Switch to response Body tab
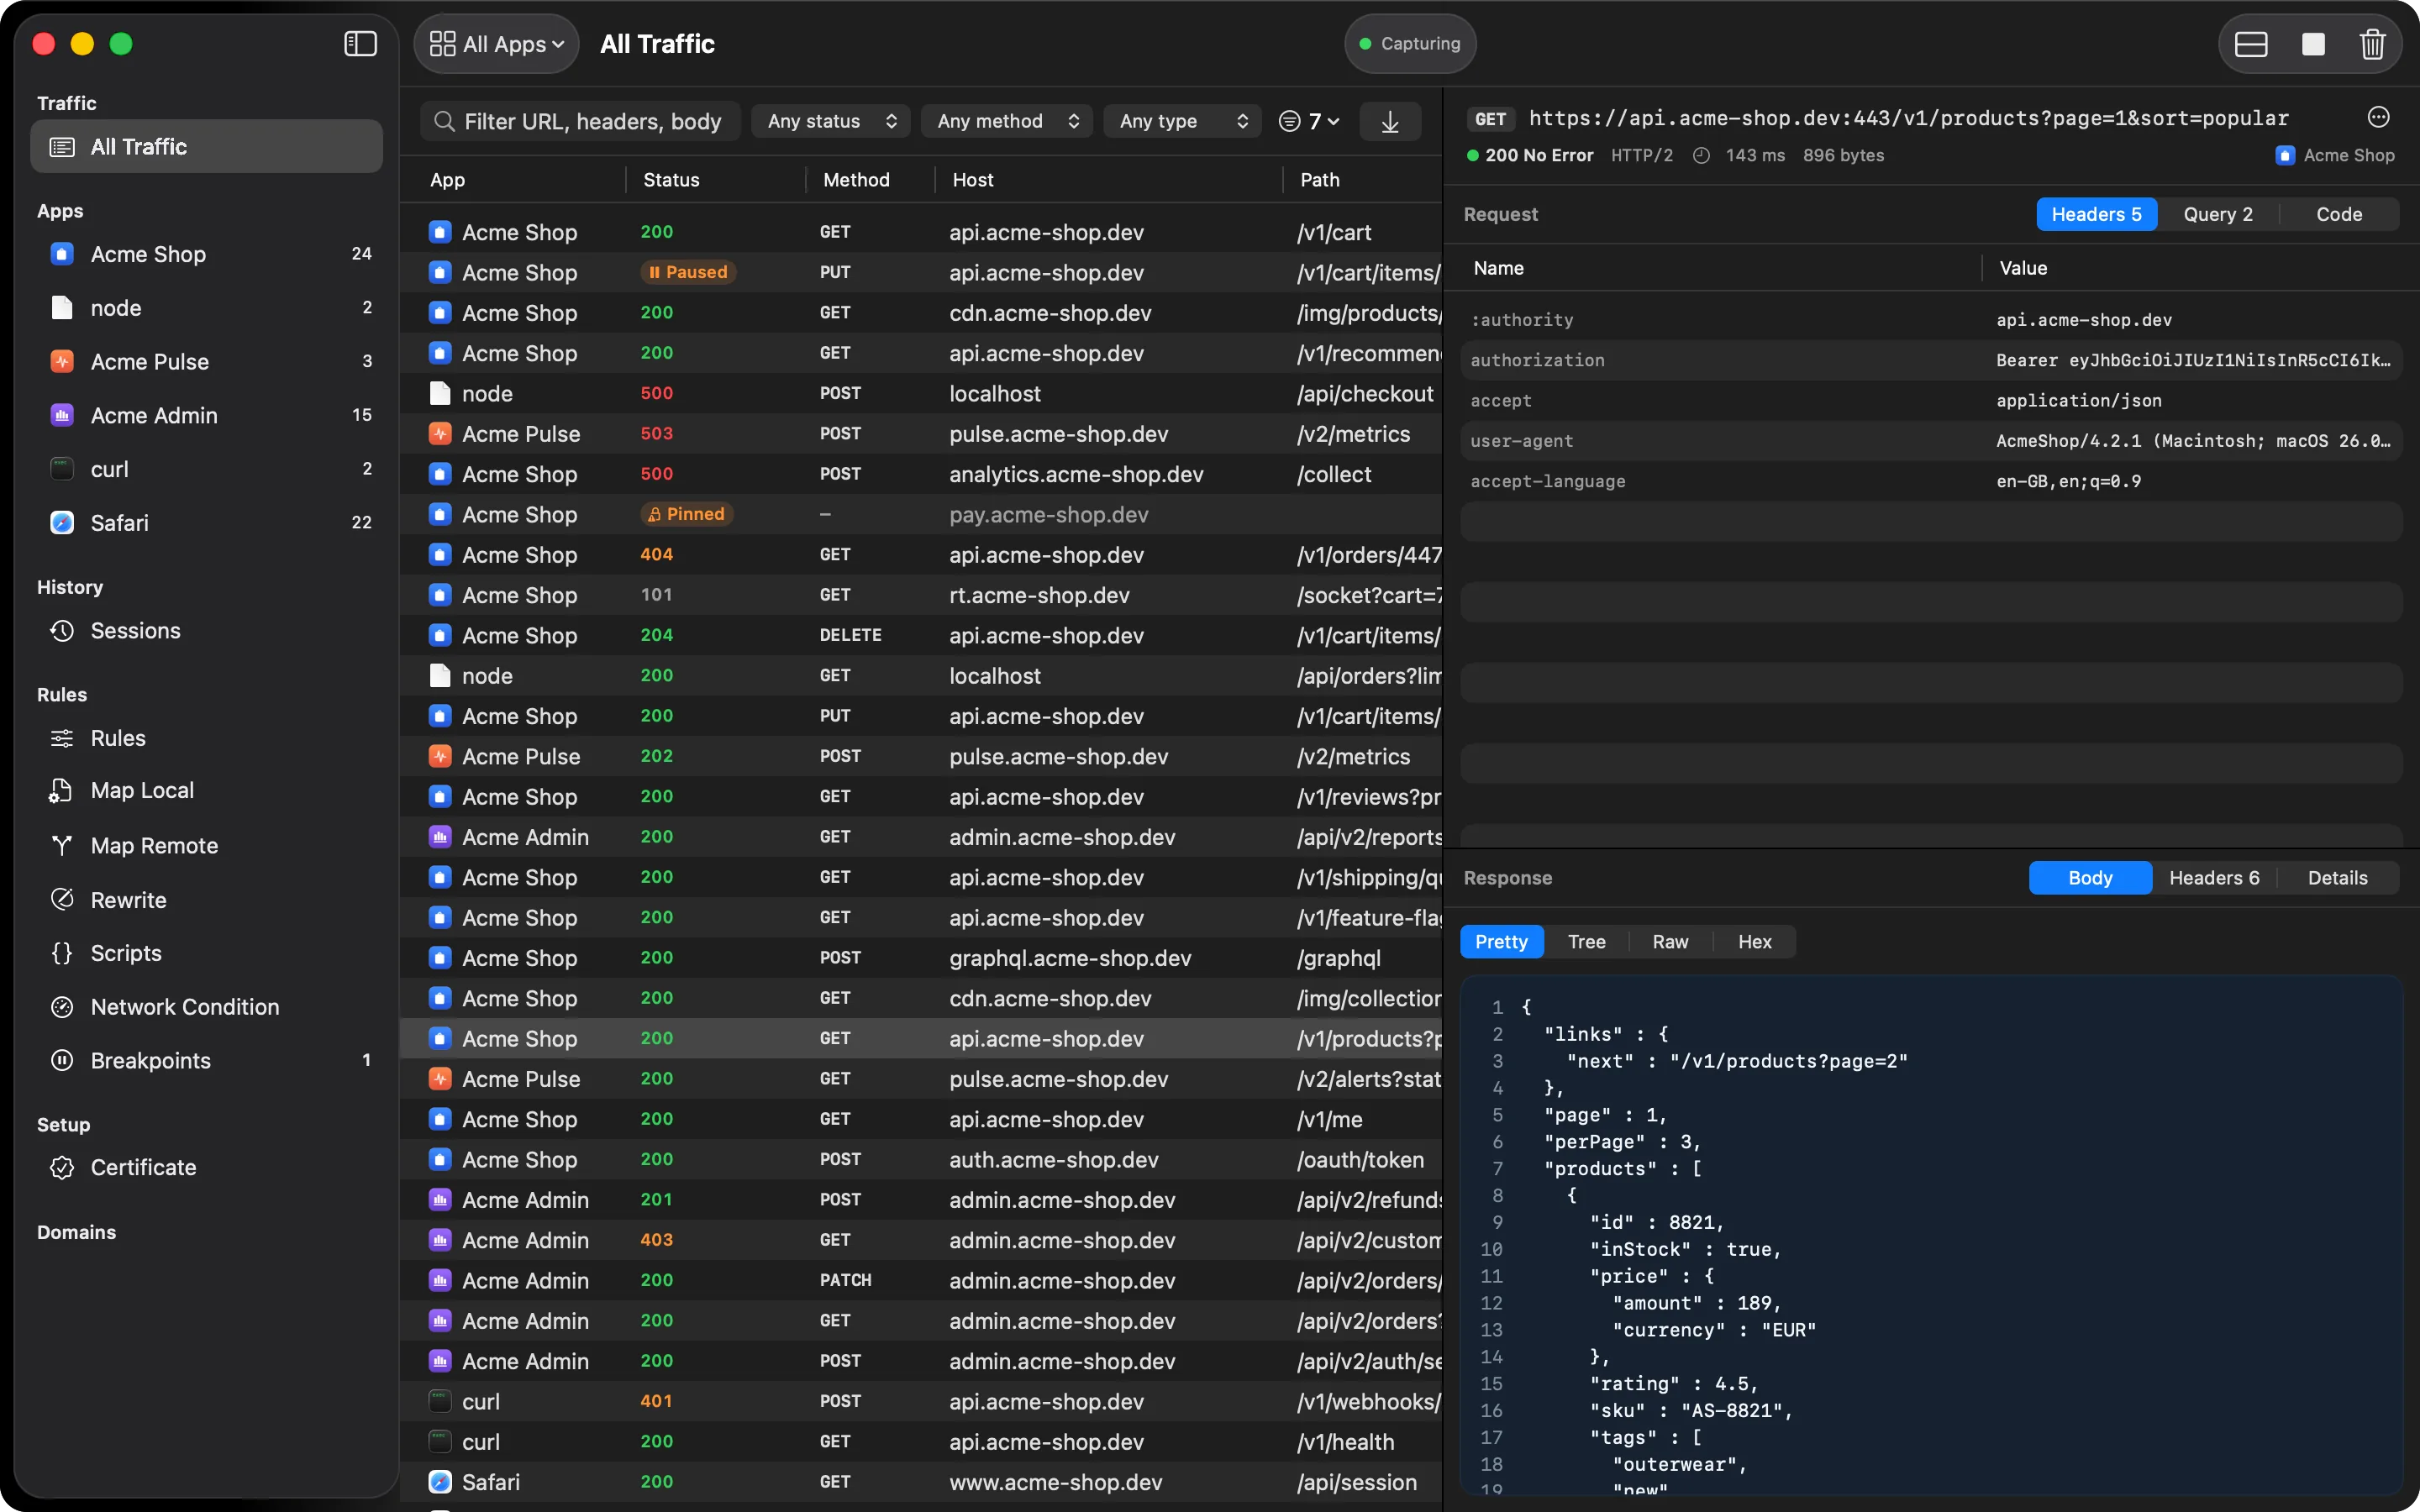The image size is (2420, 1512). pos(2090,878)
